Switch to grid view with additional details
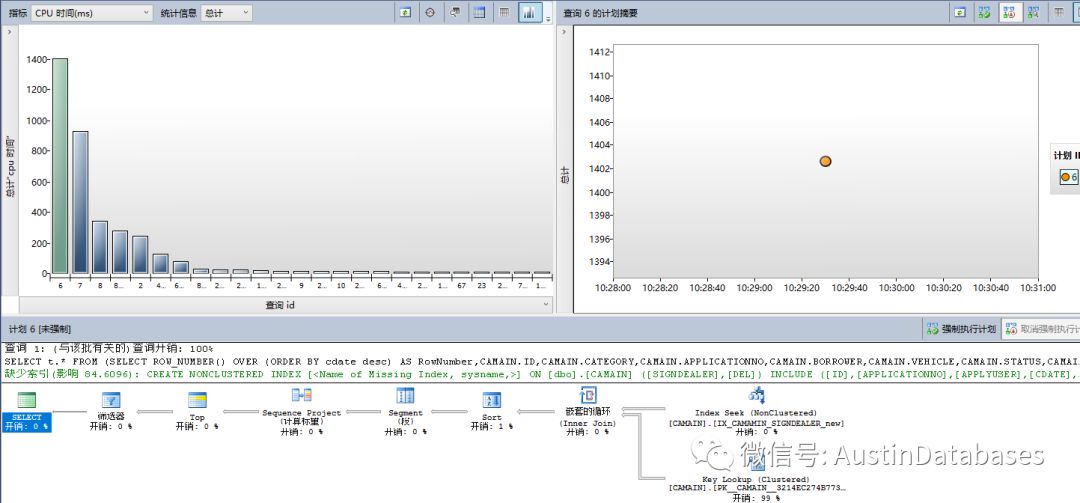 (x=480, y=13)
